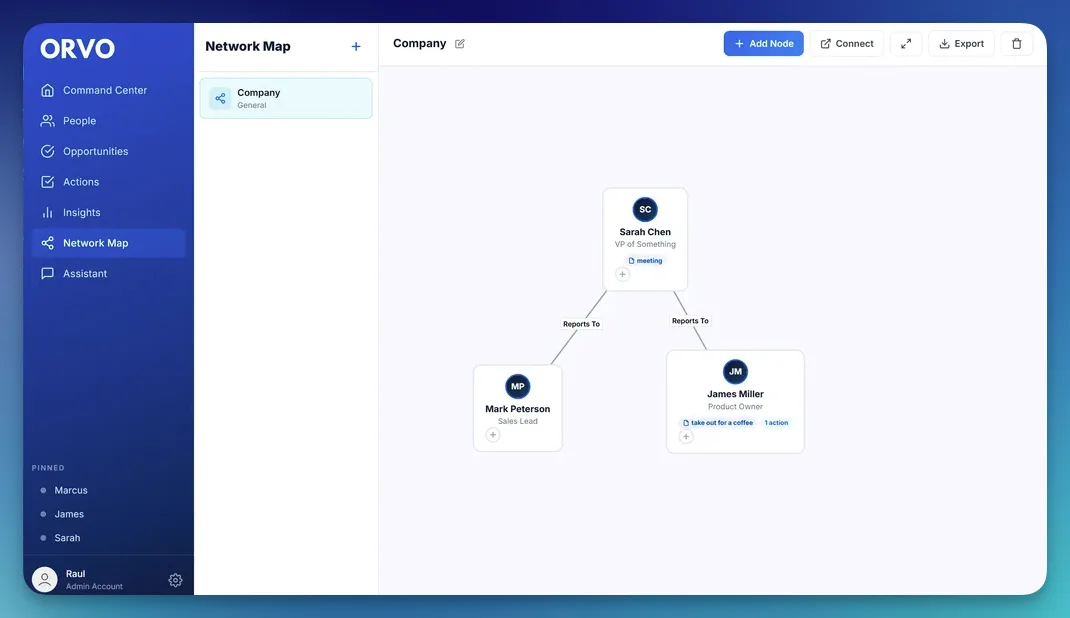
Task: Click the JM avatar on James Miller
Action: pyautogui.click(x=735, y=372)
